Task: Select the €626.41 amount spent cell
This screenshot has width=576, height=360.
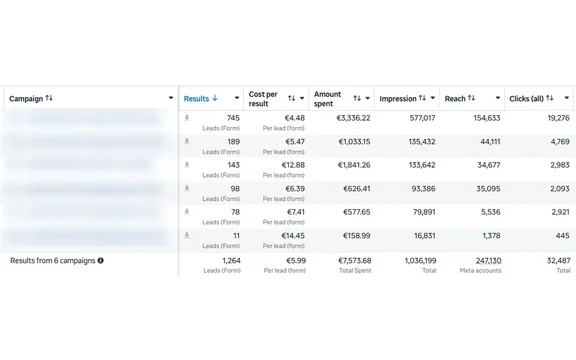Action: click(357, 188)
